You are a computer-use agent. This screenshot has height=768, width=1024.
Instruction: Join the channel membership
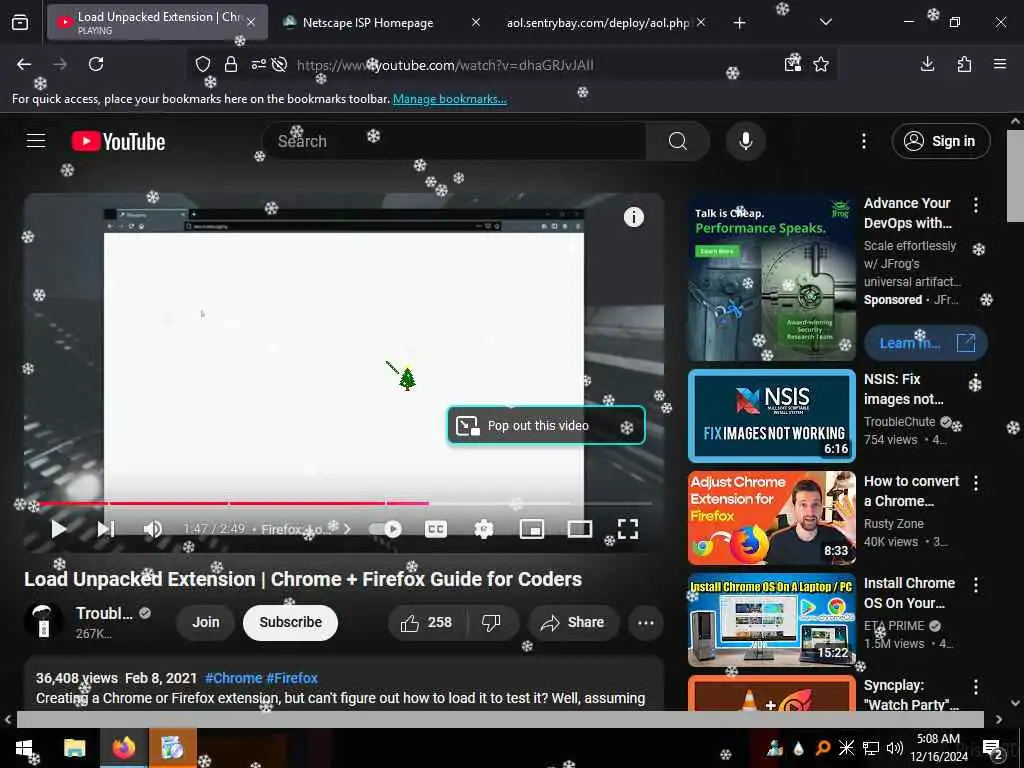[x=205, y=622]
